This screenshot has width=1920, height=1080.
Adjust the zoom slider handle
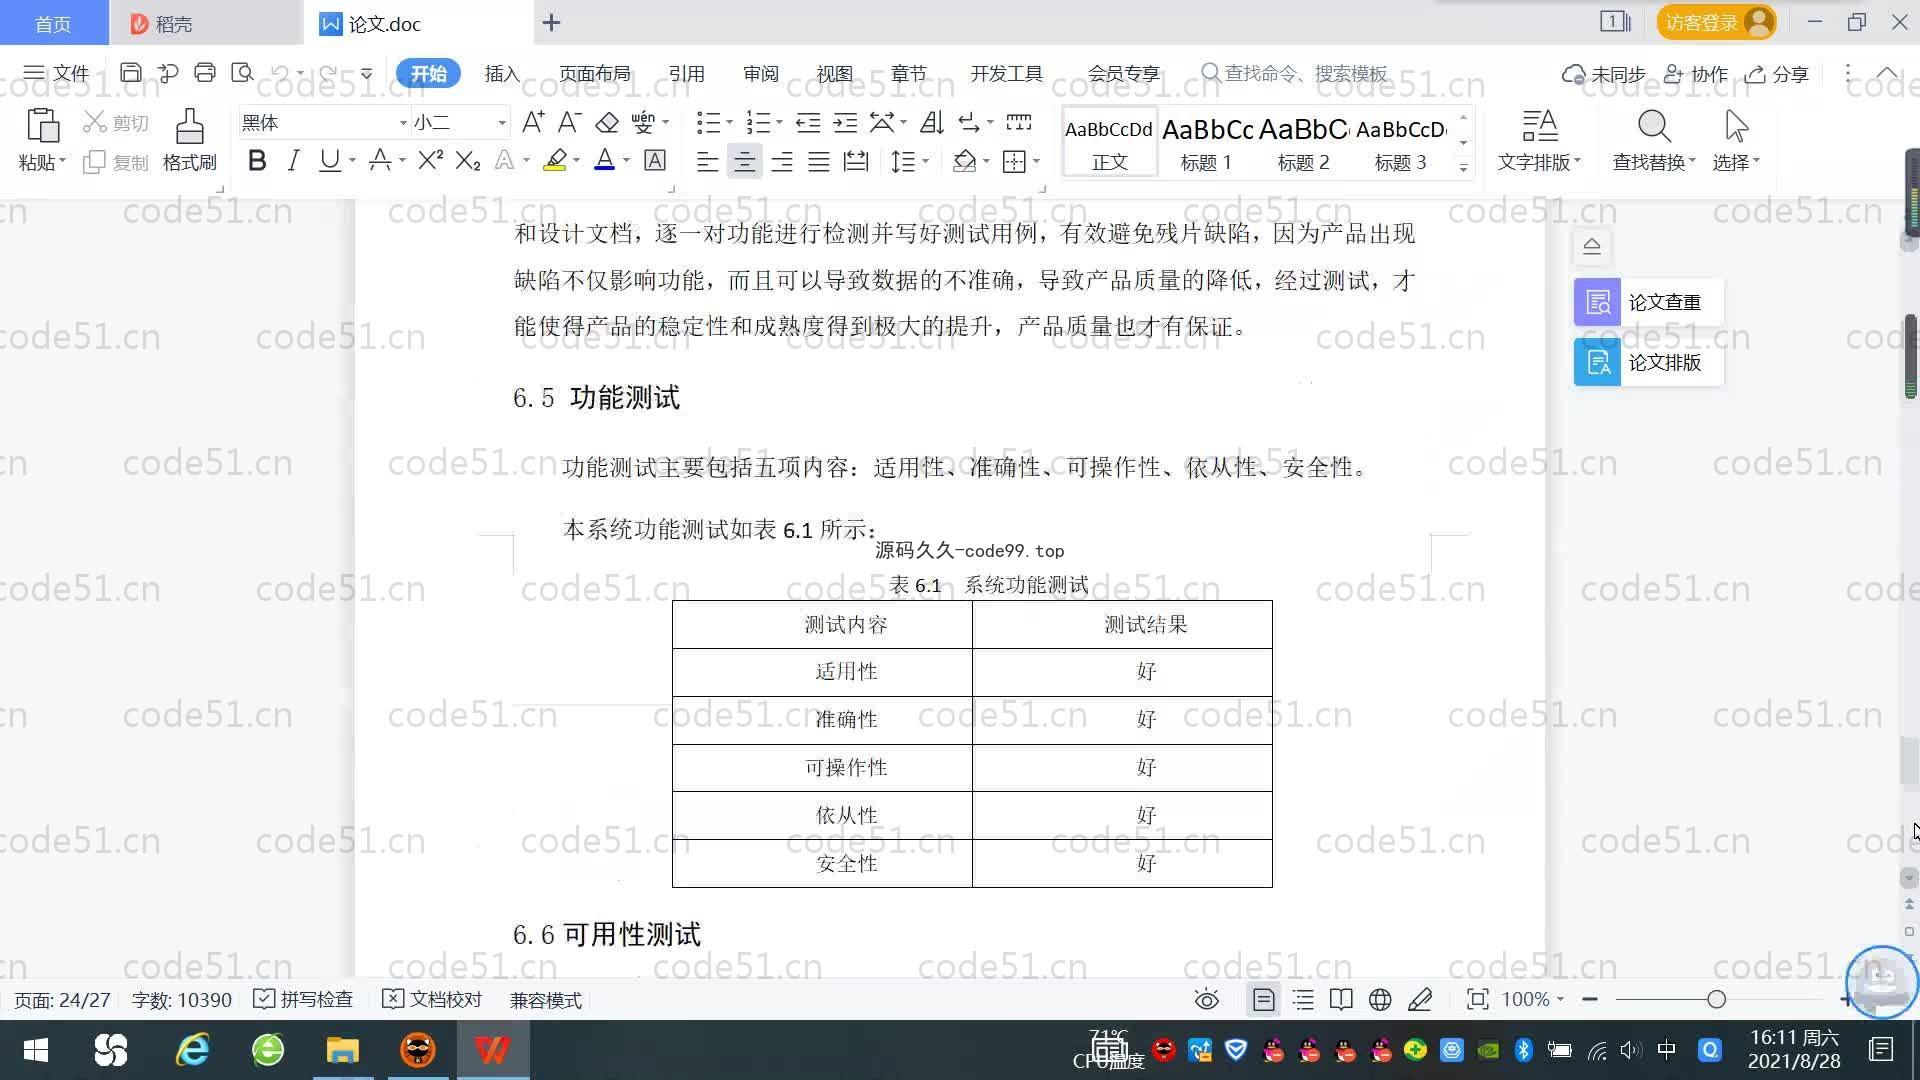tap(1716, 999)
